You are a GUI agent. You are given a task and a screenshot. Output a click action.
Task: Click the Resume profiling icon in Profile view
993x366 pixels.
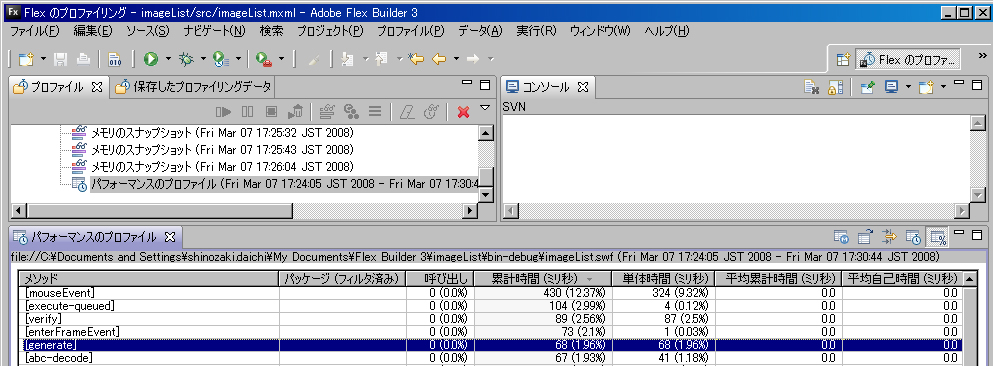click(223, 112)
